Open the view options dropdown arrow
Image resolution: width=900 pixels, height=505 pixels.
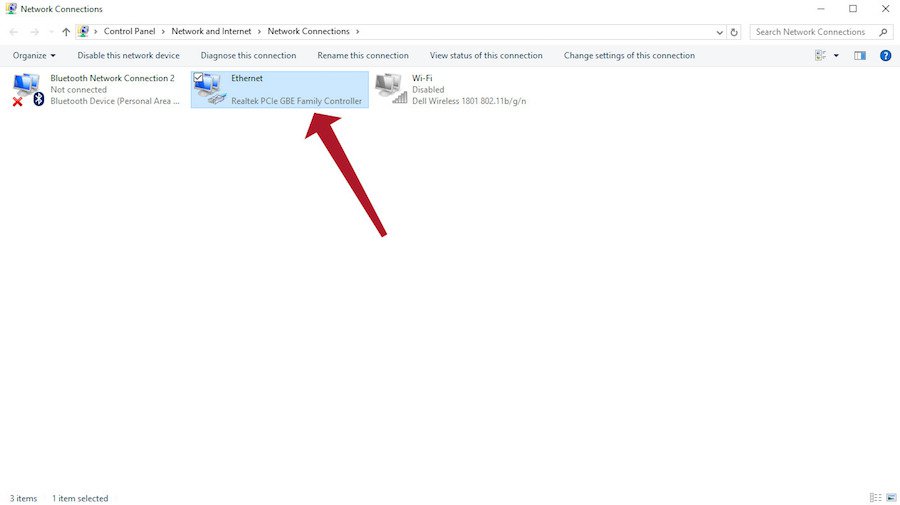[836, 56]
